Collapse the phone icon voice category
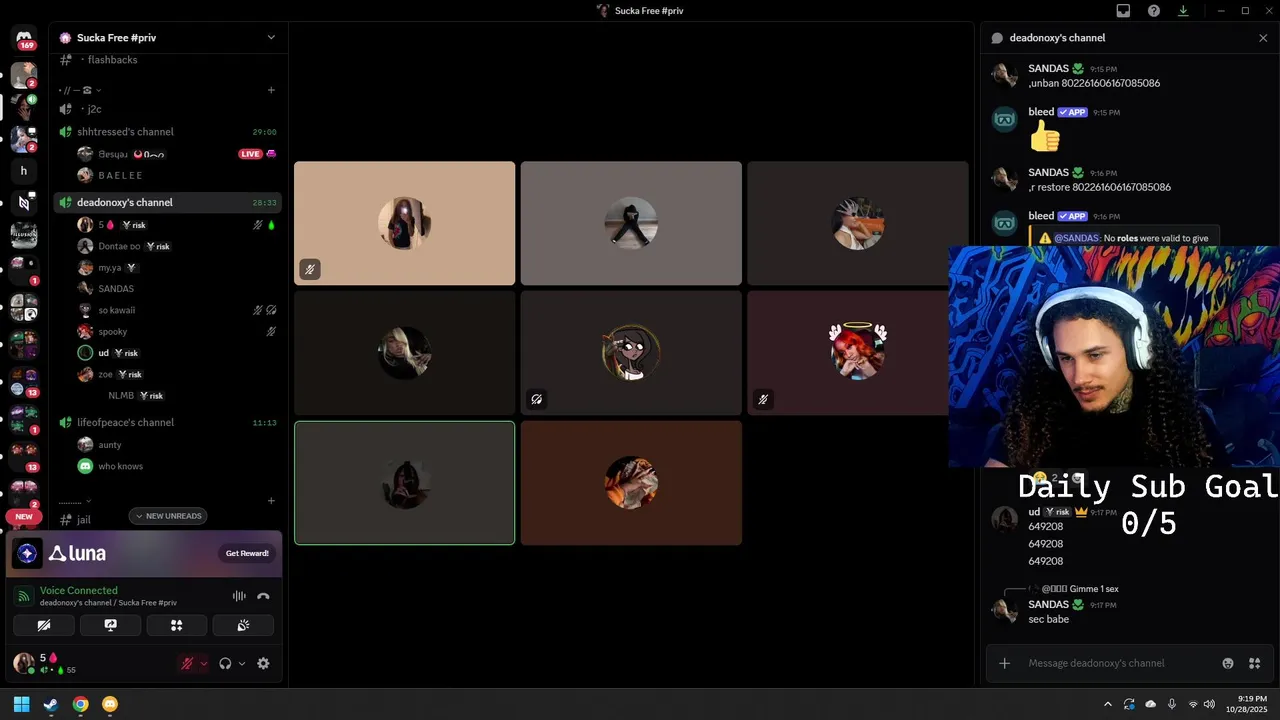This screenshot has height=720, width=1280. point(80,90)
